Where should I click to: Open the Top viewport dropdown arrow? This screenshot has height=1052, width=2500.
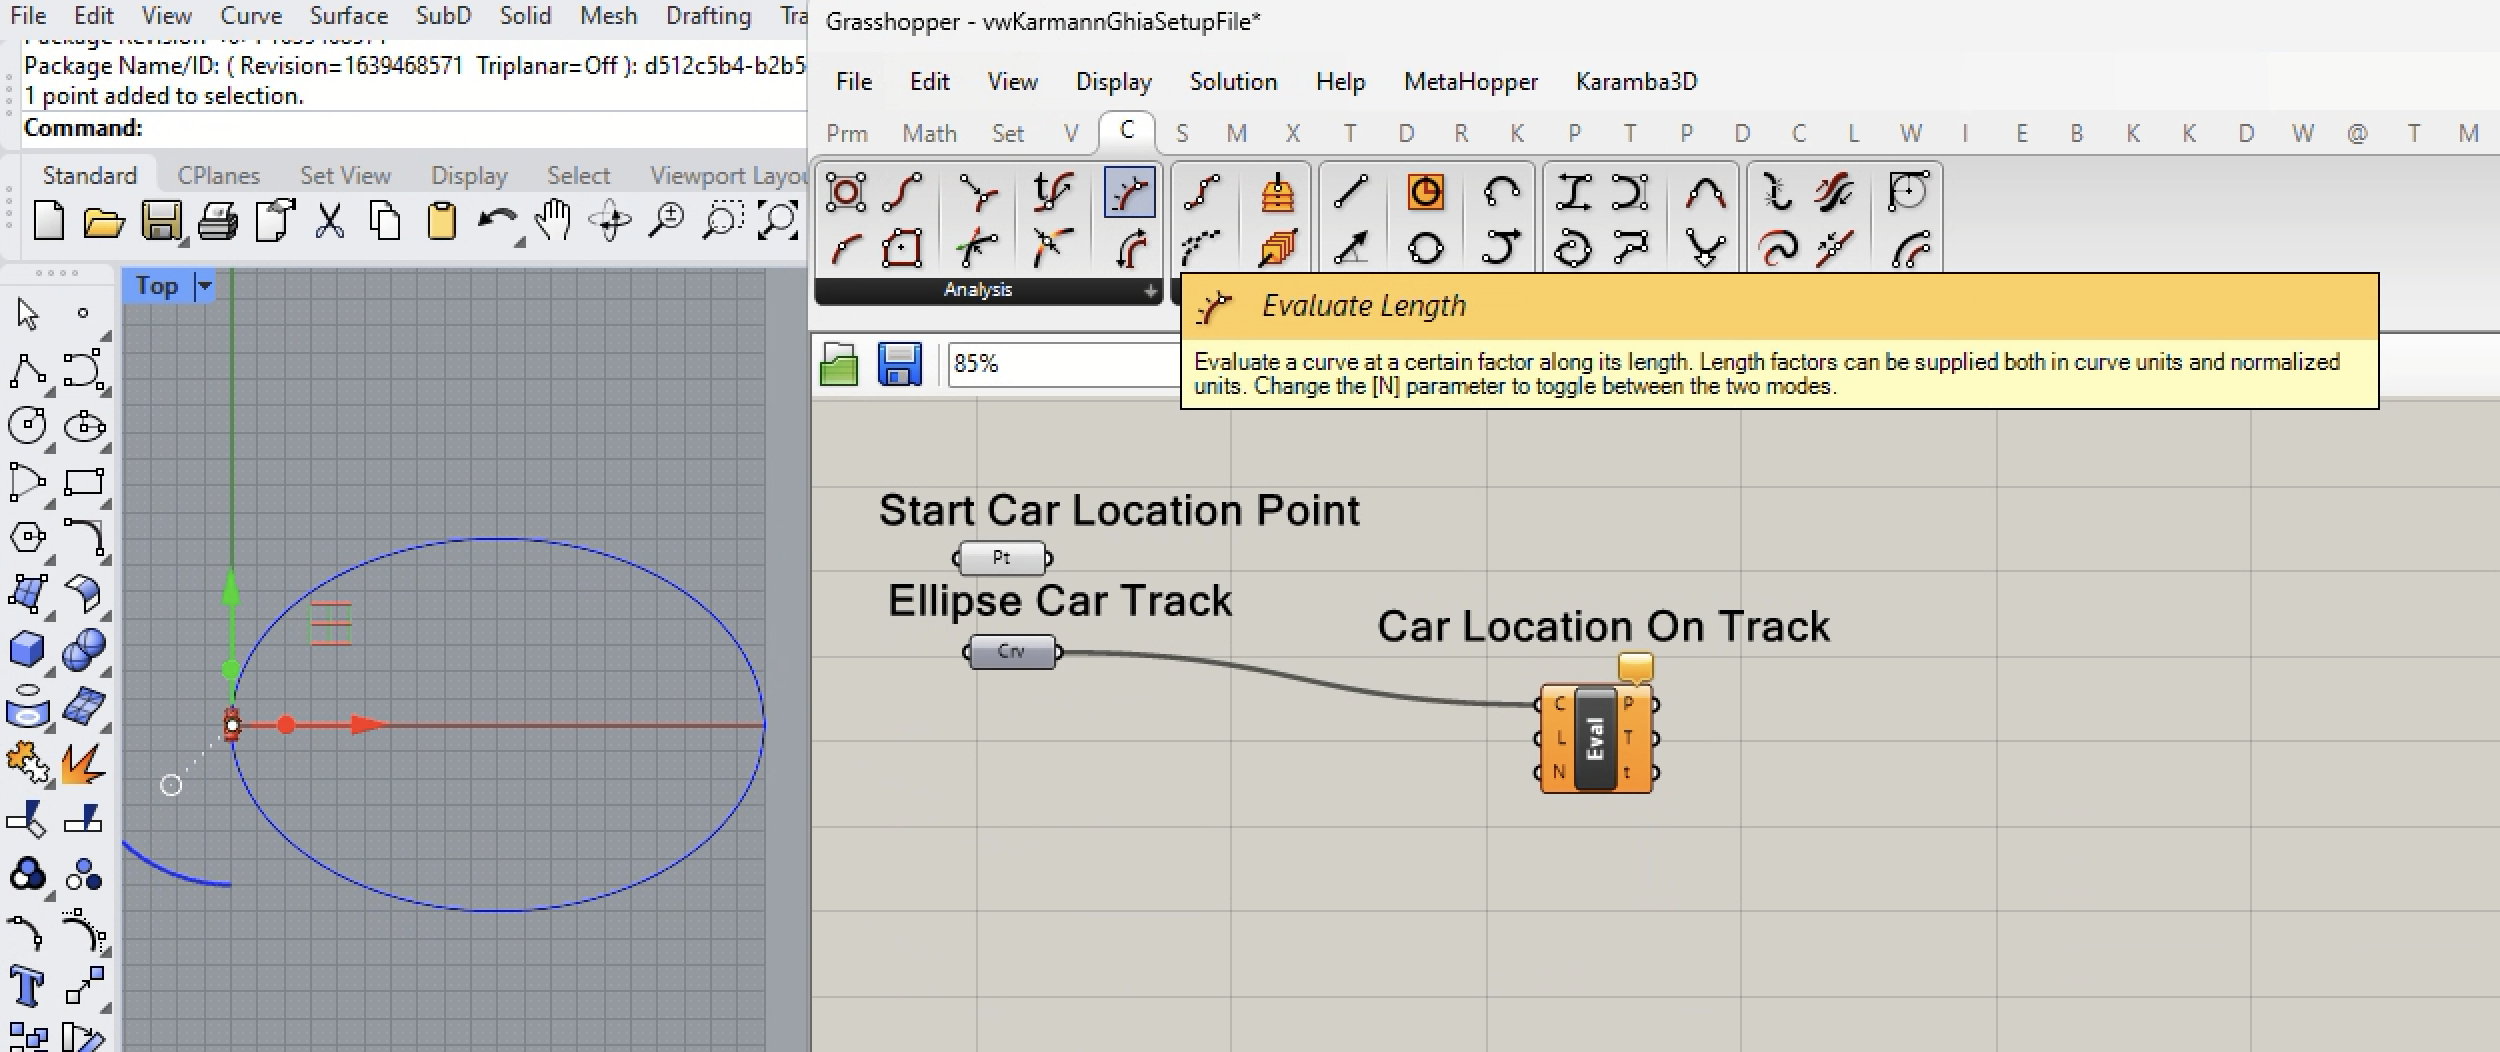[204, 286]
